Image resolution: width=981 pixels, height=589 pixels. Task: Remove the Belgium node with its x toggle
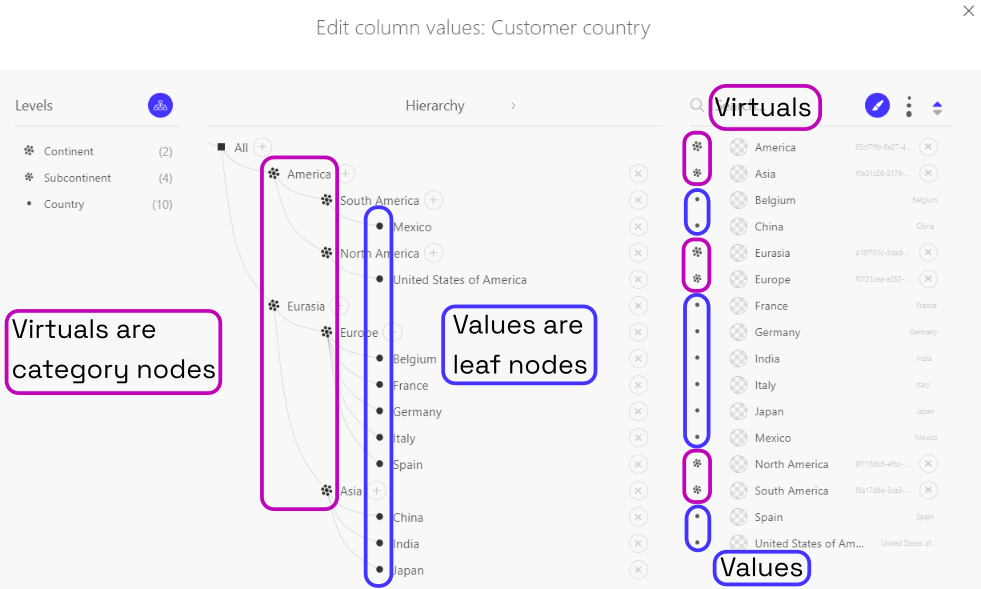(x=638, y=358)
